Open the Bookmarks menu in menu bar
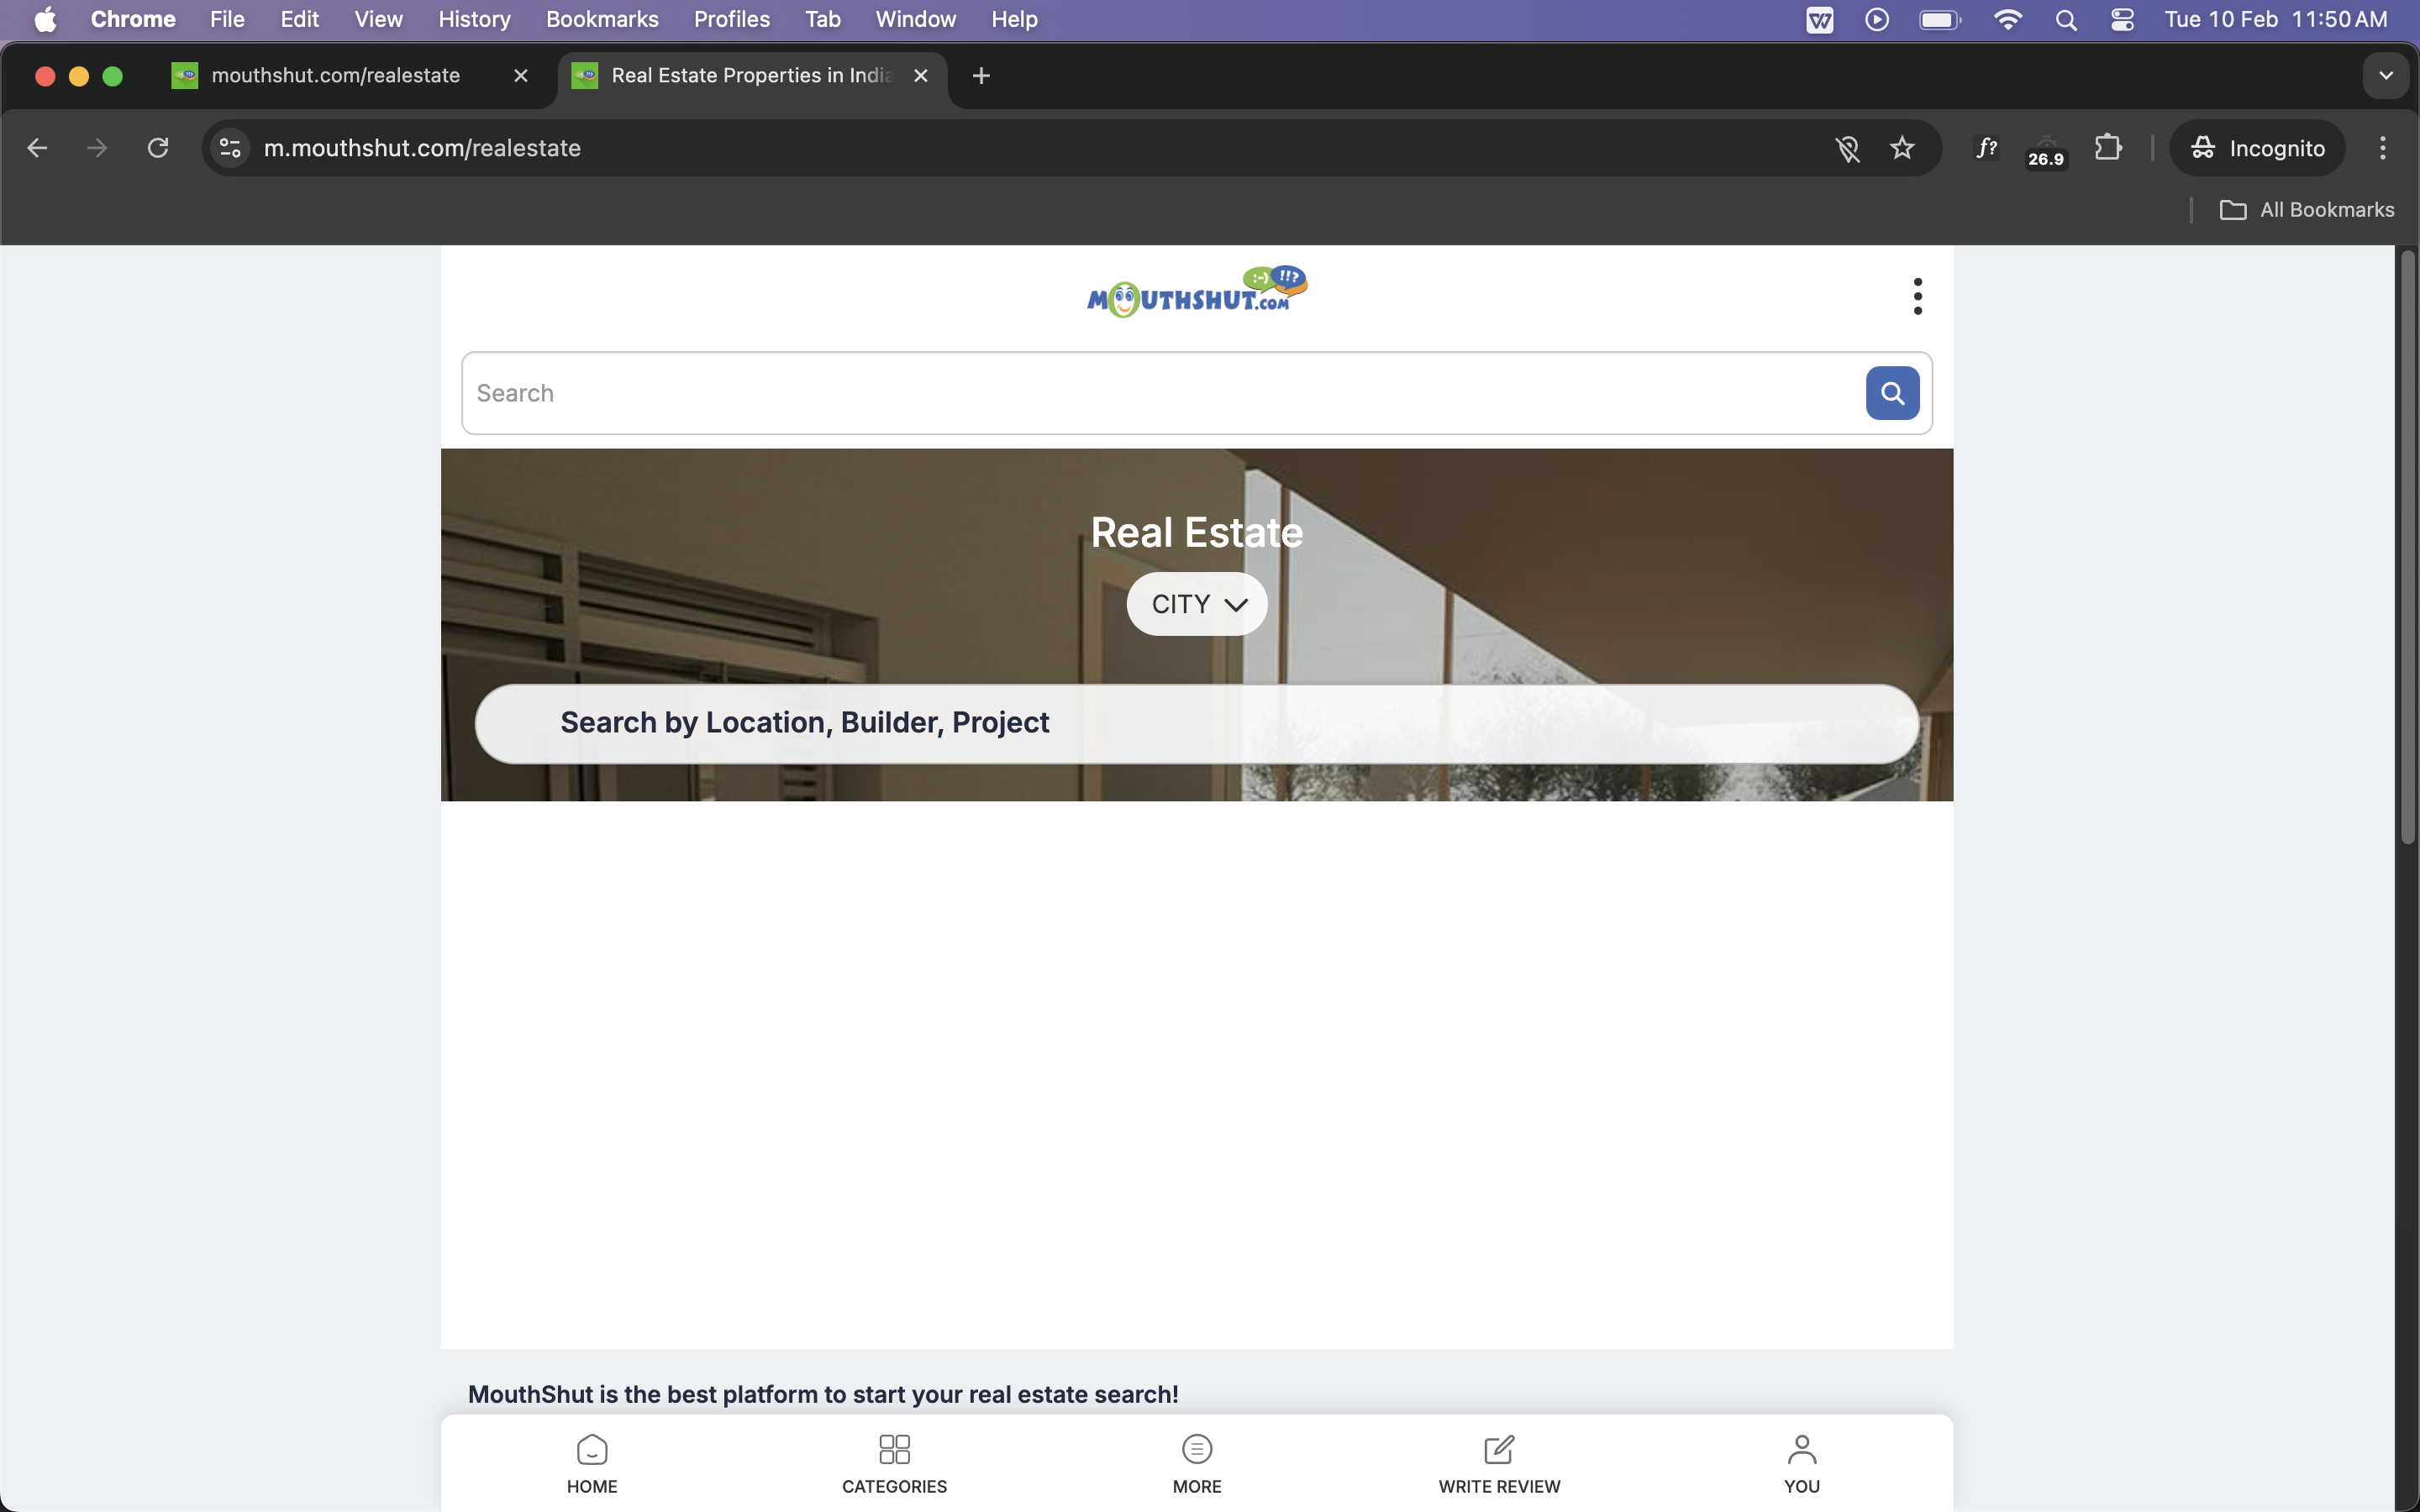The height and width of the screenshot is (1512, 2420). (x=601, y=19)
